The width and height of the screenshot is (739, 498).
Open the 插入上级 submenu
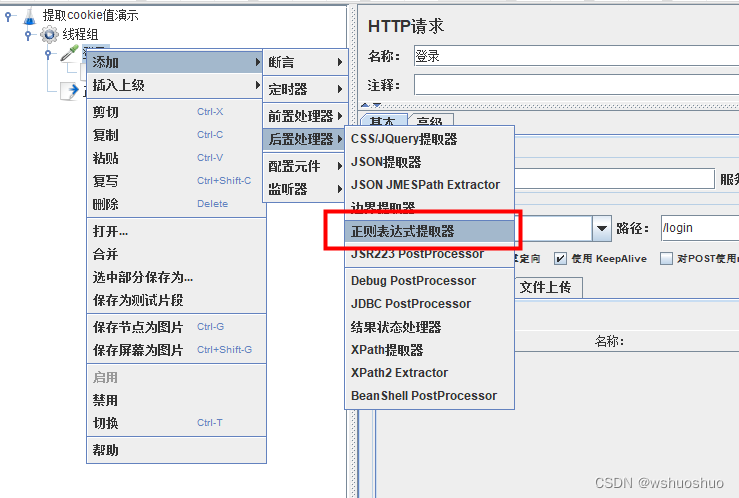(x=174, y=85)
